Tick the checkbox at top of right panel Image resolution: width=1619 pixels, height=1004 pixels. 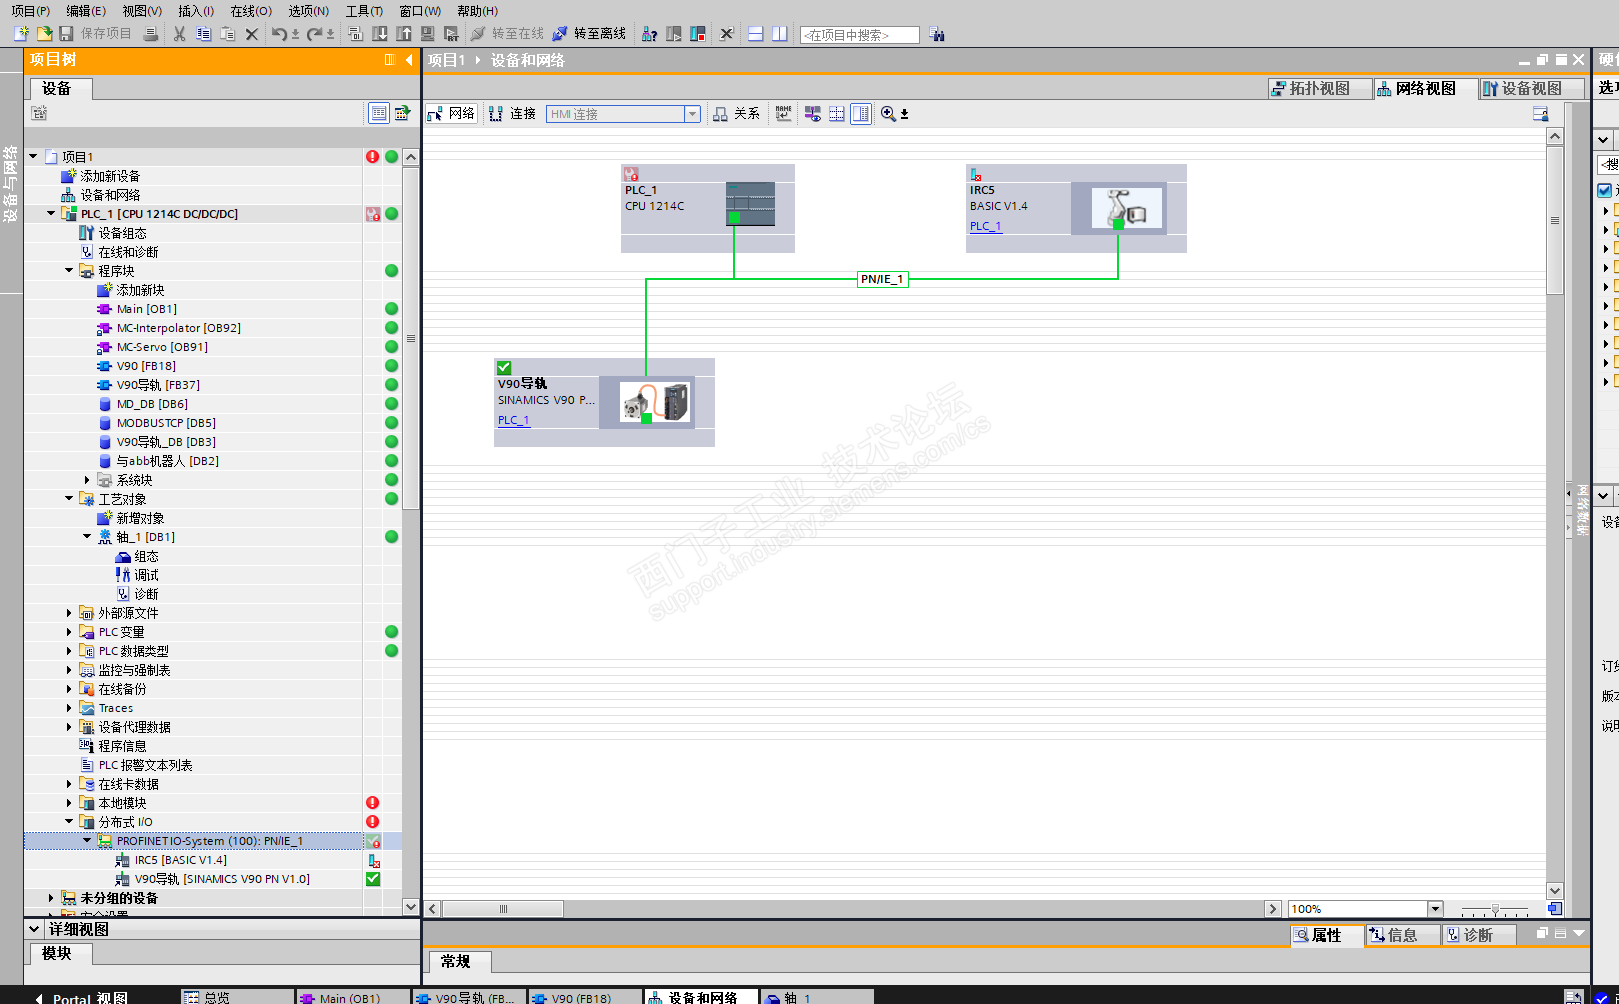pyautogui.click(x=1605, y=190)
